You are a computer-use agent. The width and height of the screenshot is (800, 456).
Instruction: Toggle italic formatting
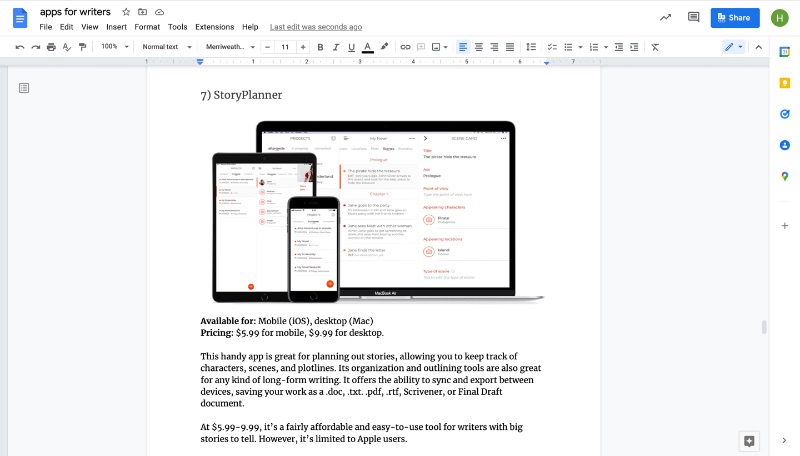336,47
